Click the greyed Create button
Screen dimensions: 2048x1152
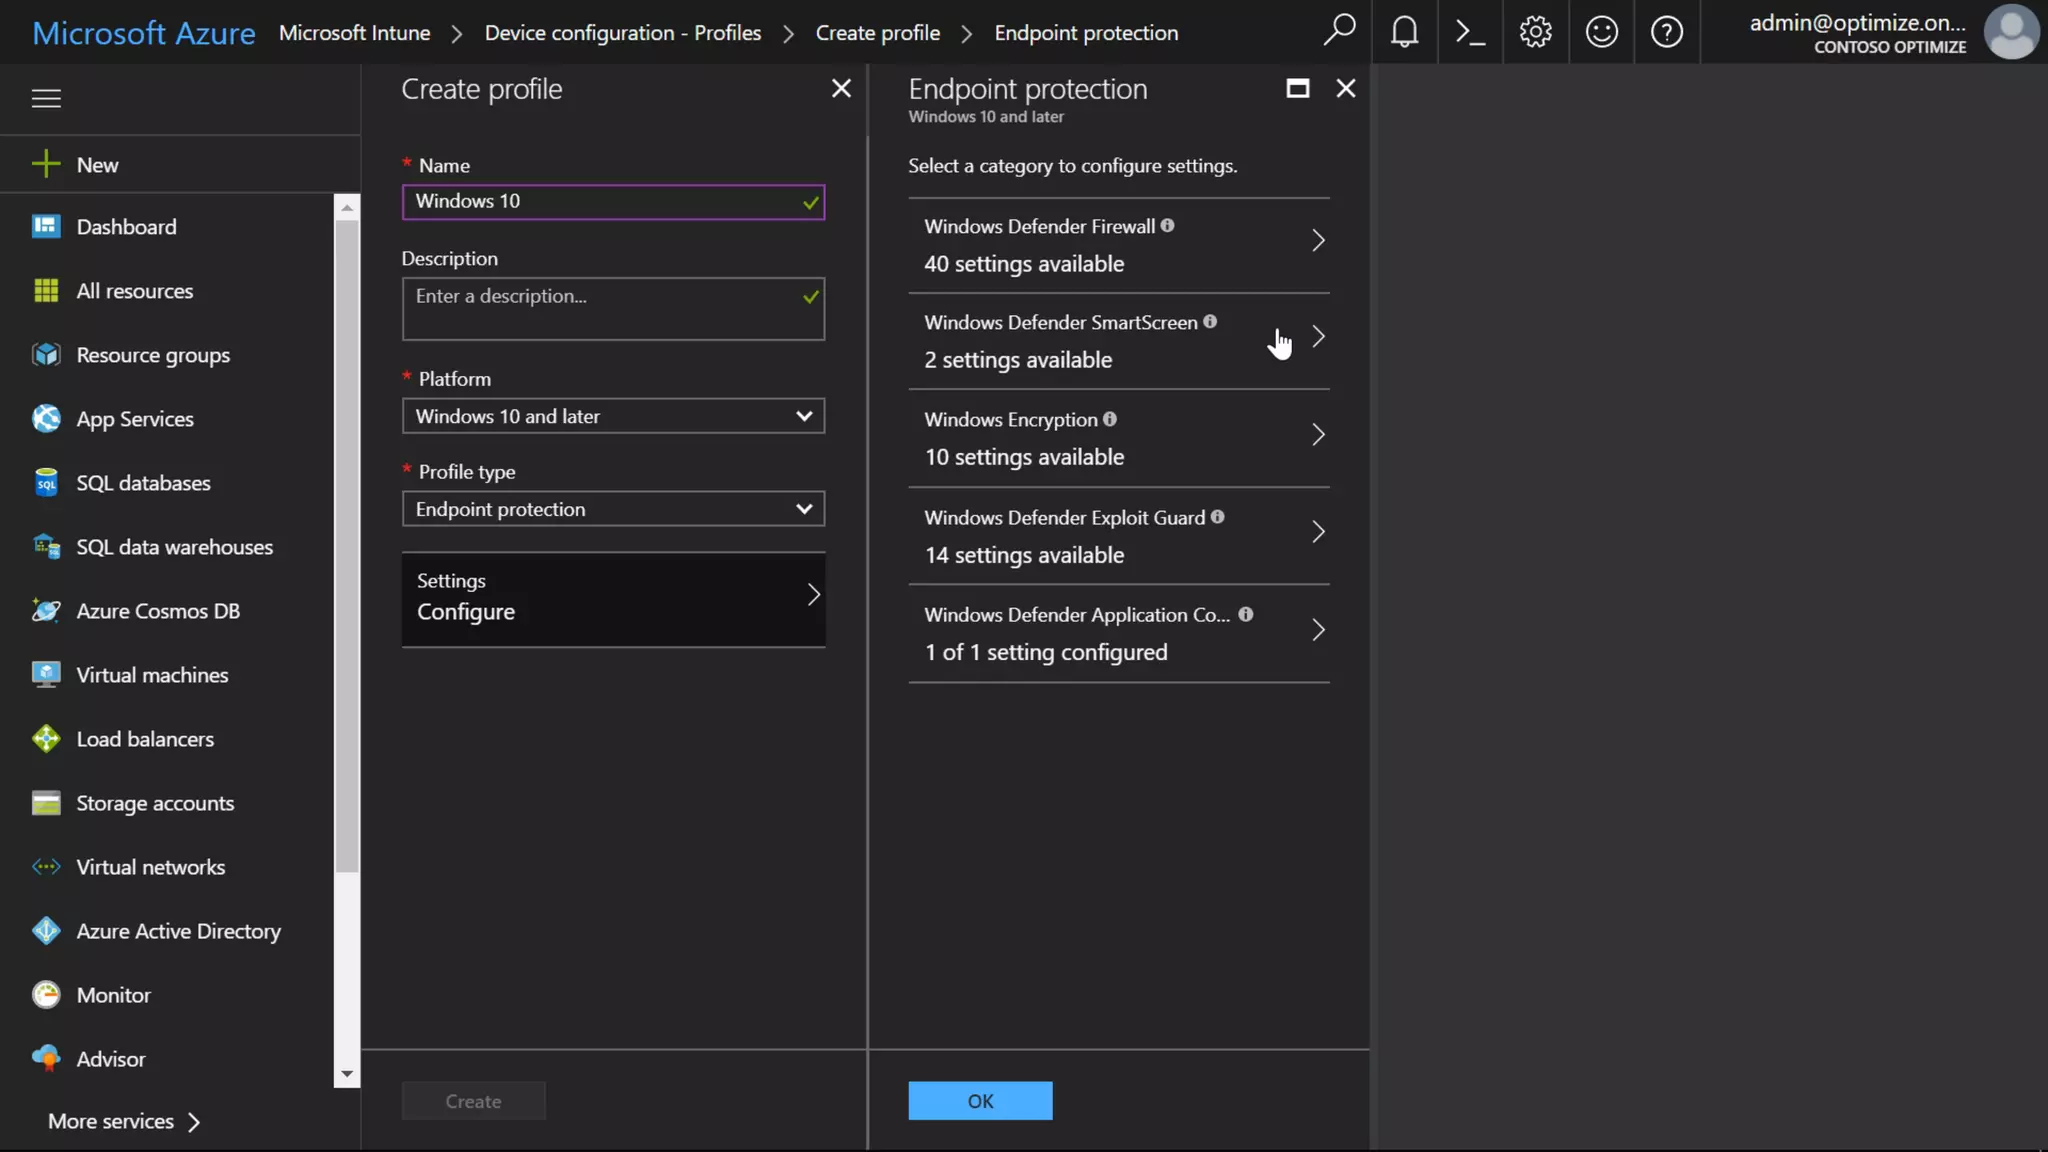tap(473, 1100)
